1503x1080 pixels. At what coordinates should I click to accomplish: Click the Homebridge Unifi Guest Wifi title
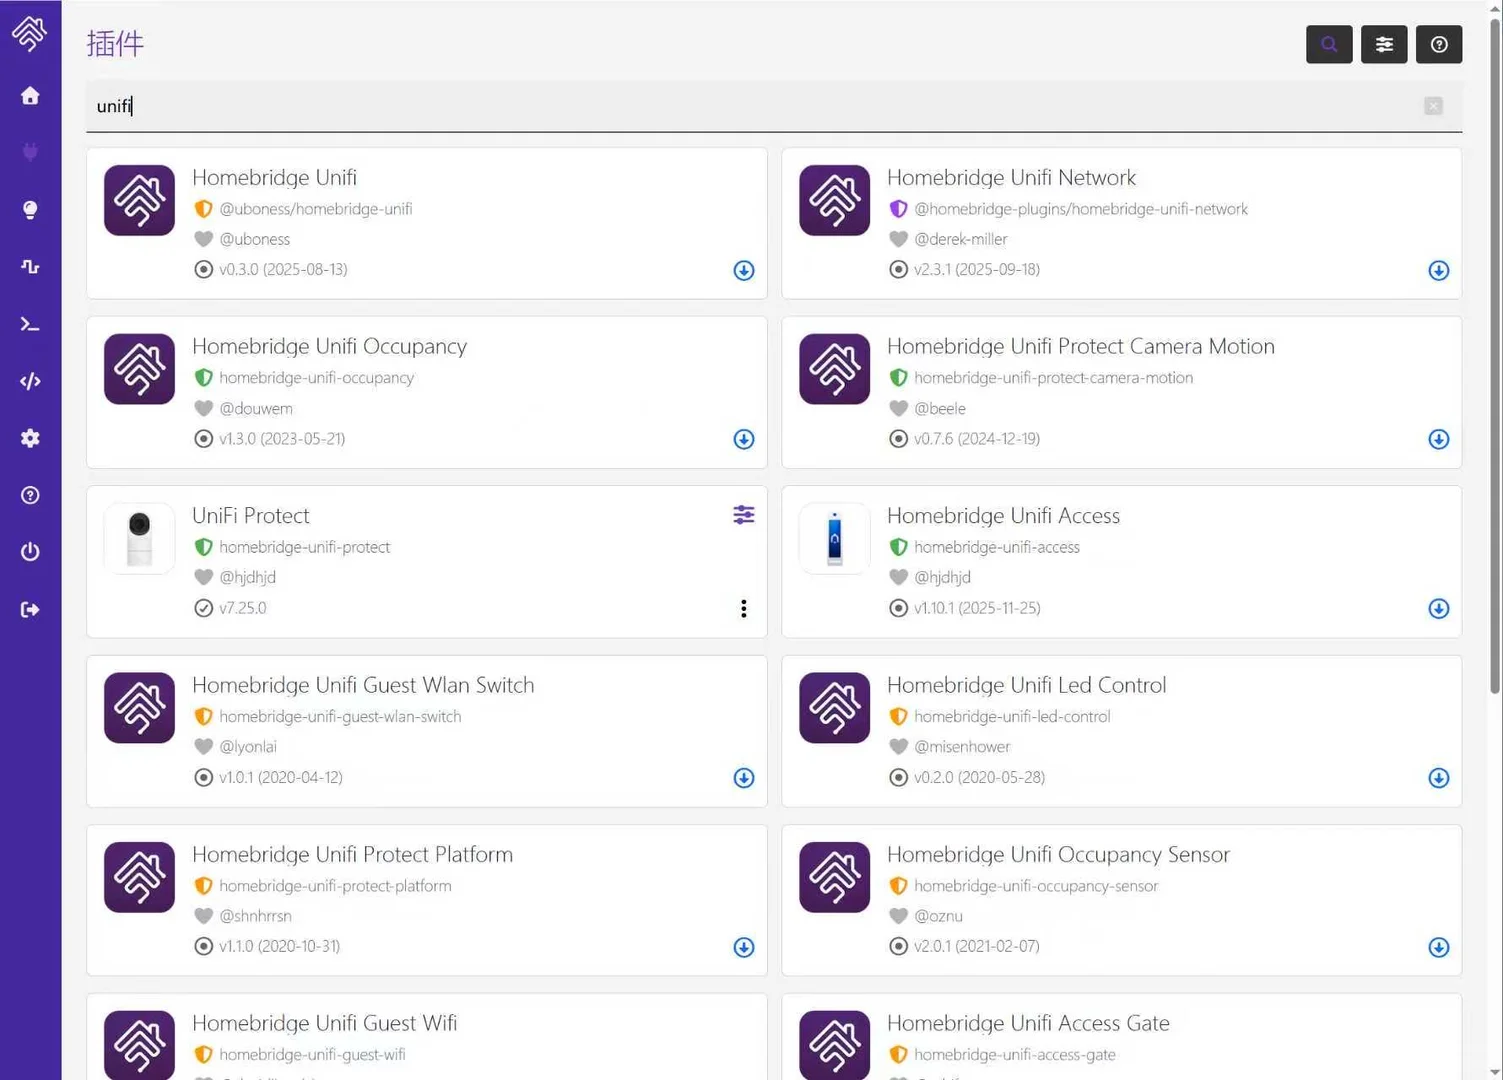(325, 1023)
